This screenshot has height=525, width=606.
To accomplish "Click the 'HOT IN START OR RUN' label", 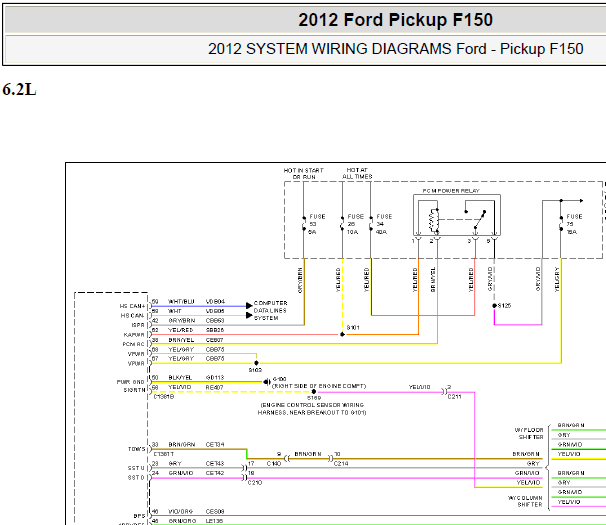I will coord(303,174).
